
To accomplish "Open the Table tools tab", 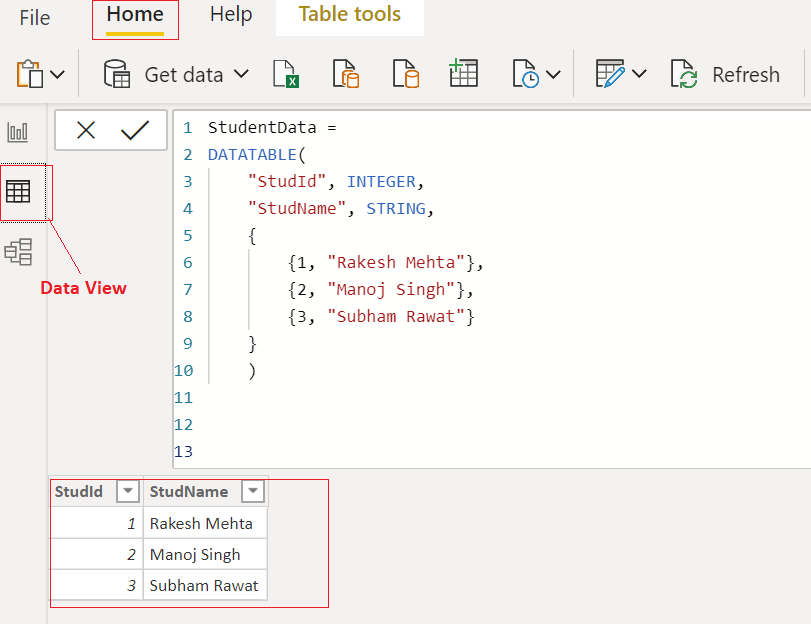I will (350, 14).
